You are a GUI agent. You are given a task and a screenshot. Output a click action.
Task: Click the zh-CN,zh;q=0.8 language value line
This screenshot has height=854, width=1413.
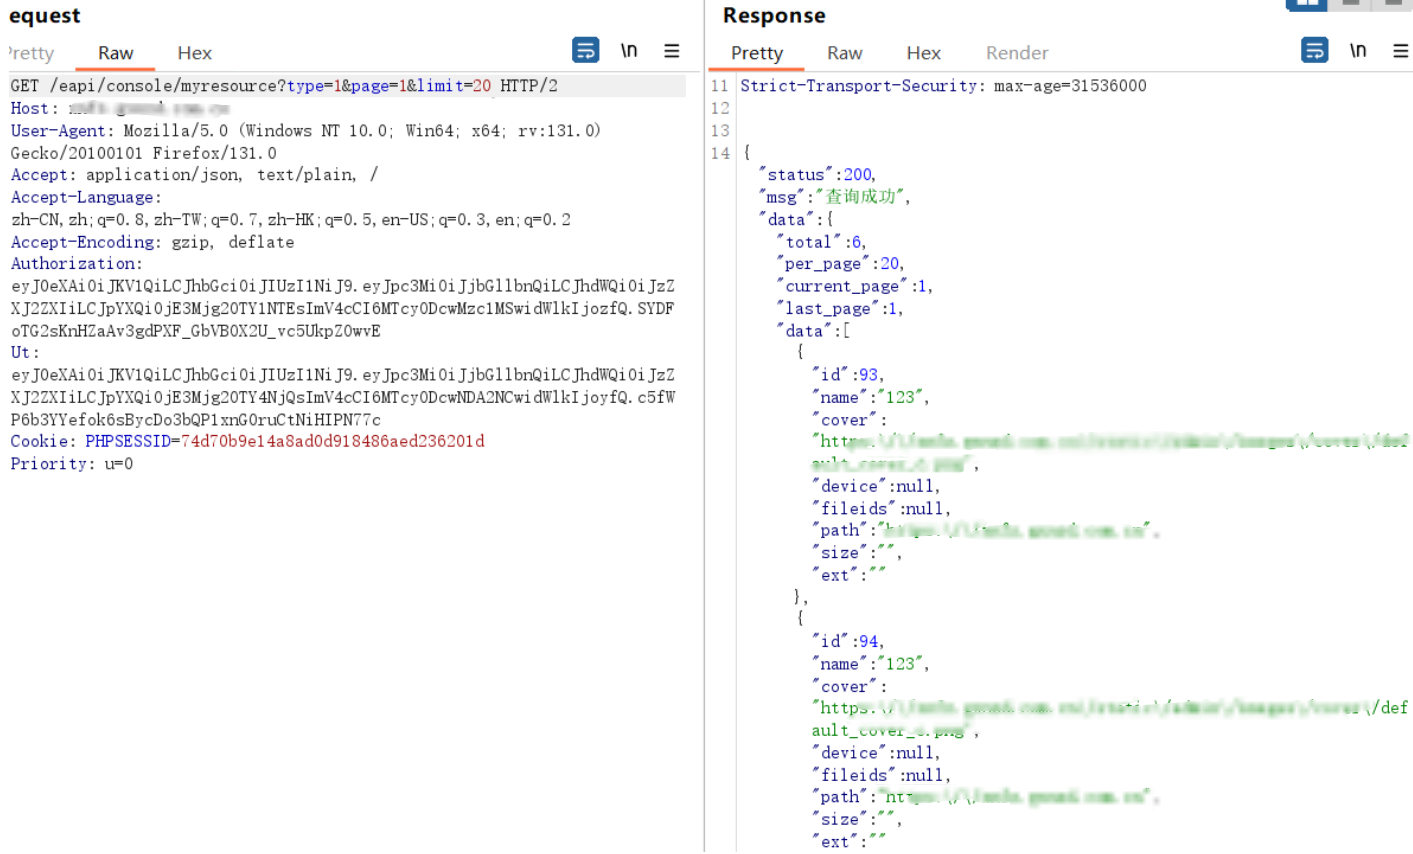point(291,219)
